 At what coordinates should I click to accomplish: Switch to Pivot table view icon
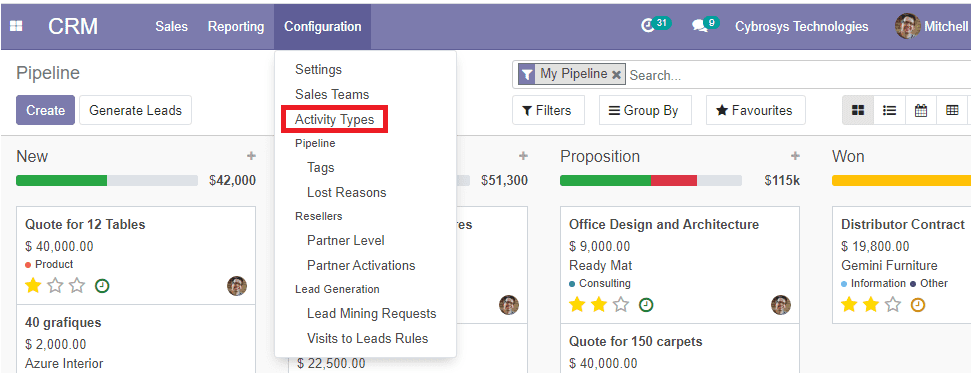pos(952,110)
